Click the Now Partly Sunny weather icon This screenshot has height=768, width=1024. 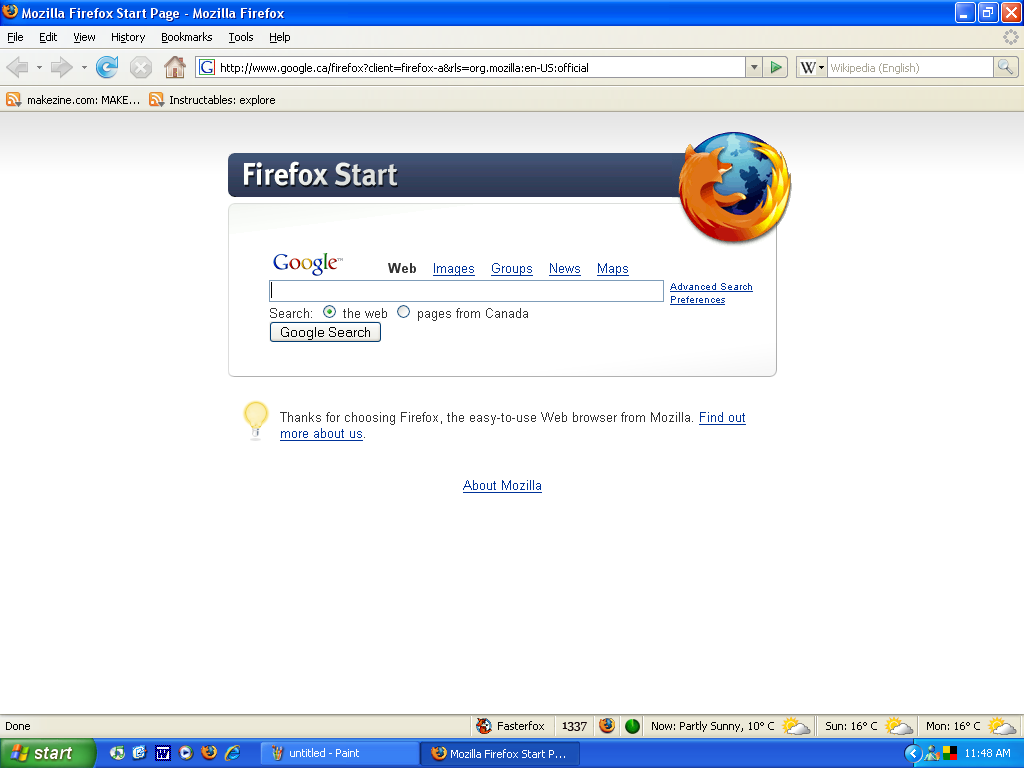796,726
